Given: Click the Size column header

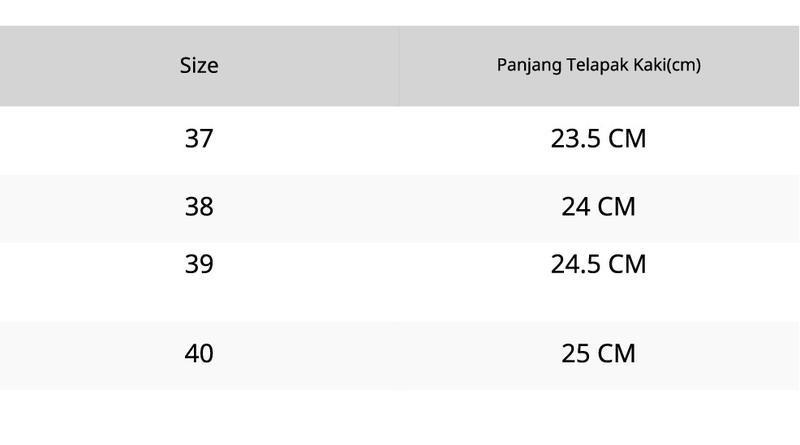Looking at the screenshot, I should point(199,66).
